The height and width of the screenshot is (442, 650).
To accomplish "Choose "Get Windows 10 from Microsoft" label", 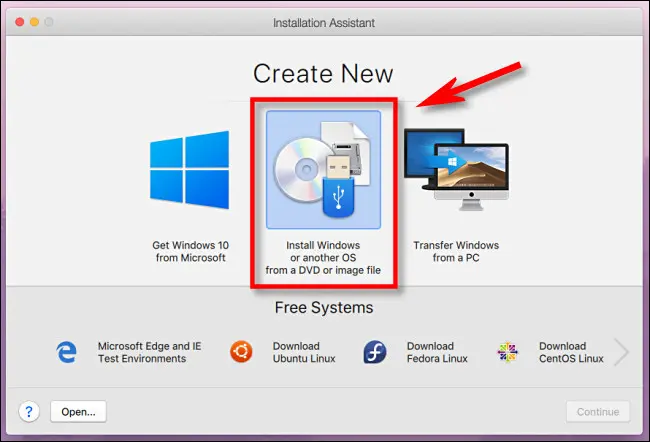I will pyautogui.click(x=191, y=251).
